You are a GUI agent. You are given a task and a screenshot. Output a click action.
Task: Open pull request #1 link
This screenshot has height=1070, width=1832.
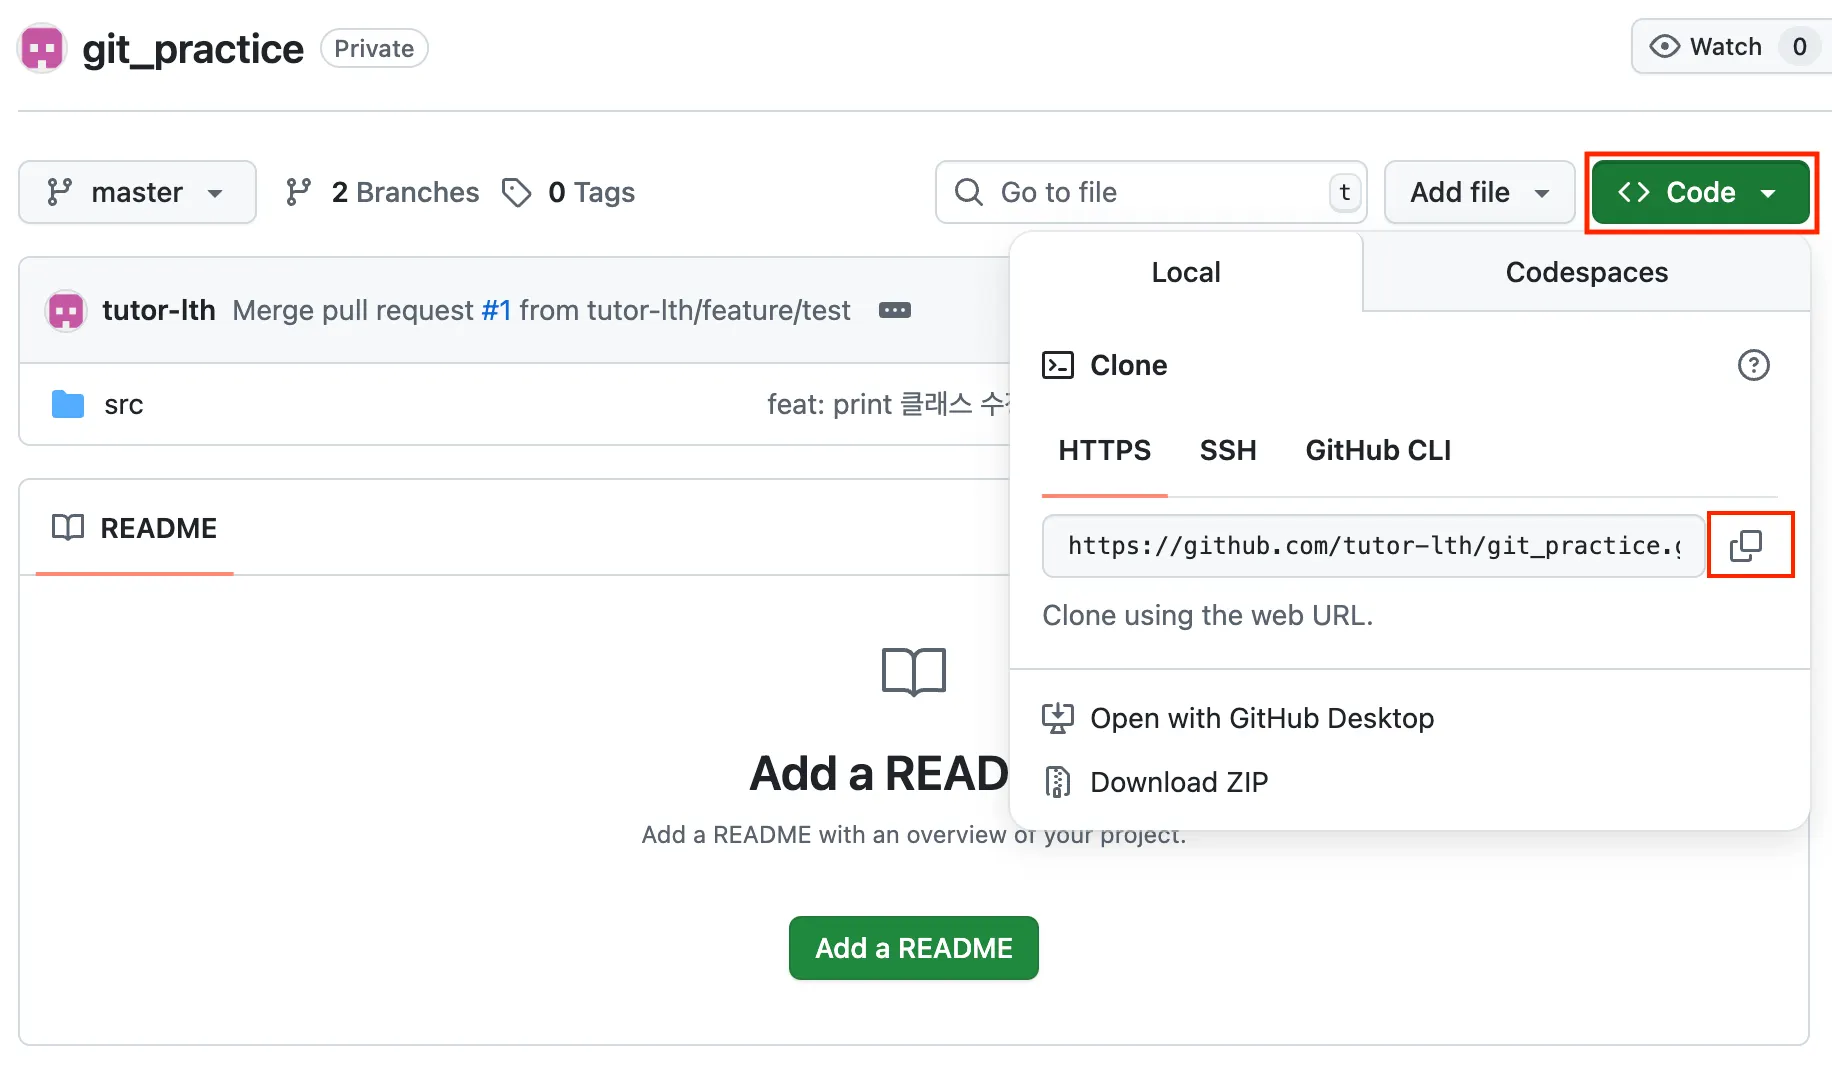[x=496, y=311]
